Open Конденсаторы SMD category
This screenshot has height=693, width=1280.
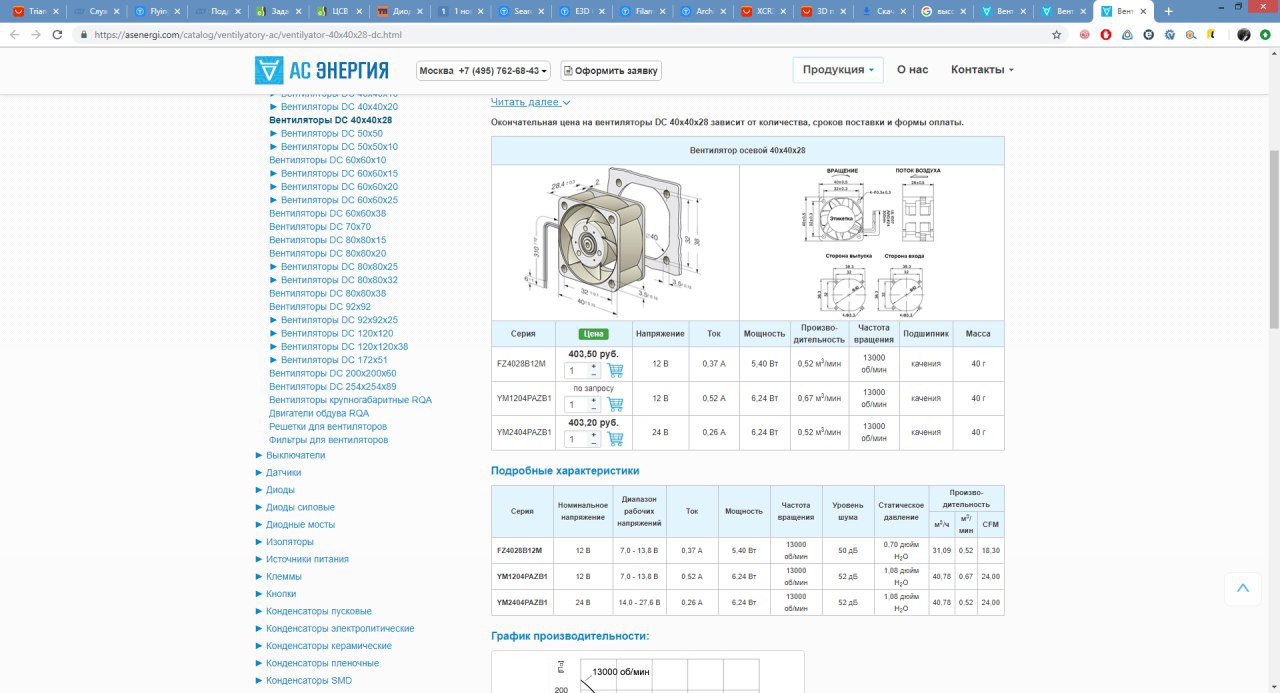pyautogui.click(x=308, y=680)
